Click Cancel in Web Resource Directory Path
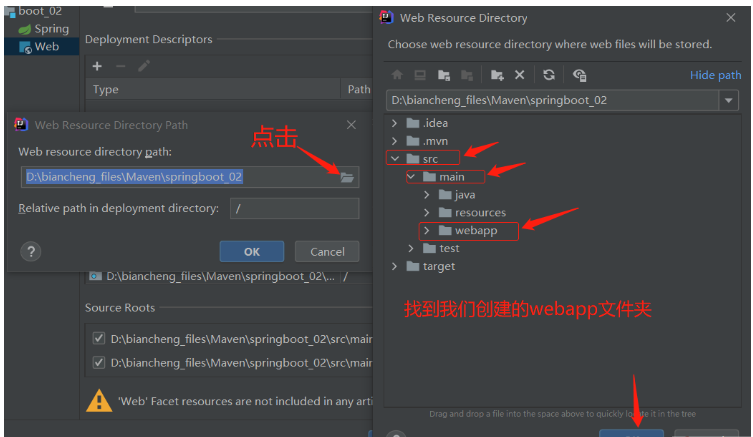The width and height of the screenshot is (753, 437). coord(327,252)
